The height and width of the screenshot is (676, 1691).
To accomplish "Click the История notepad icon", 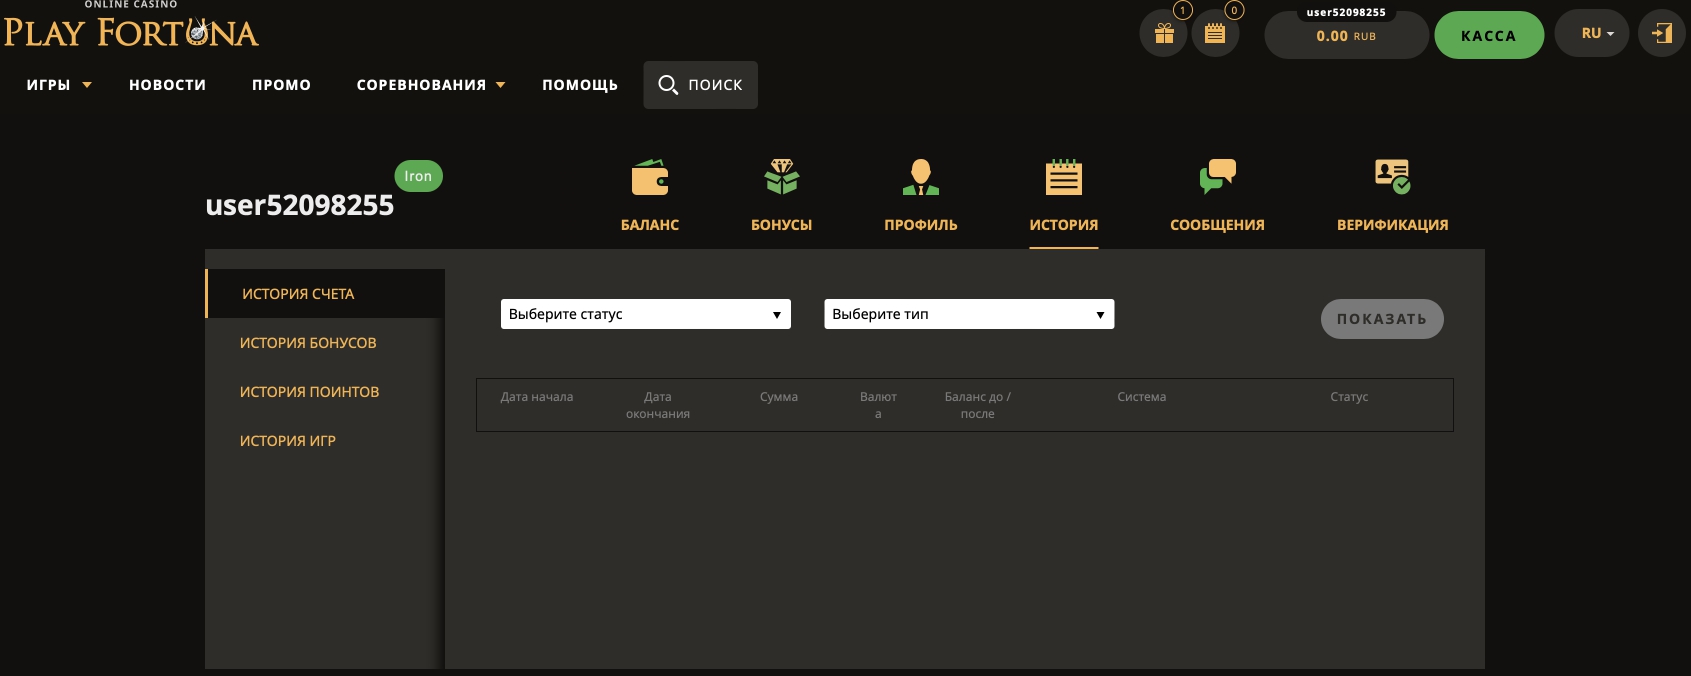I will coord(1063,178).
